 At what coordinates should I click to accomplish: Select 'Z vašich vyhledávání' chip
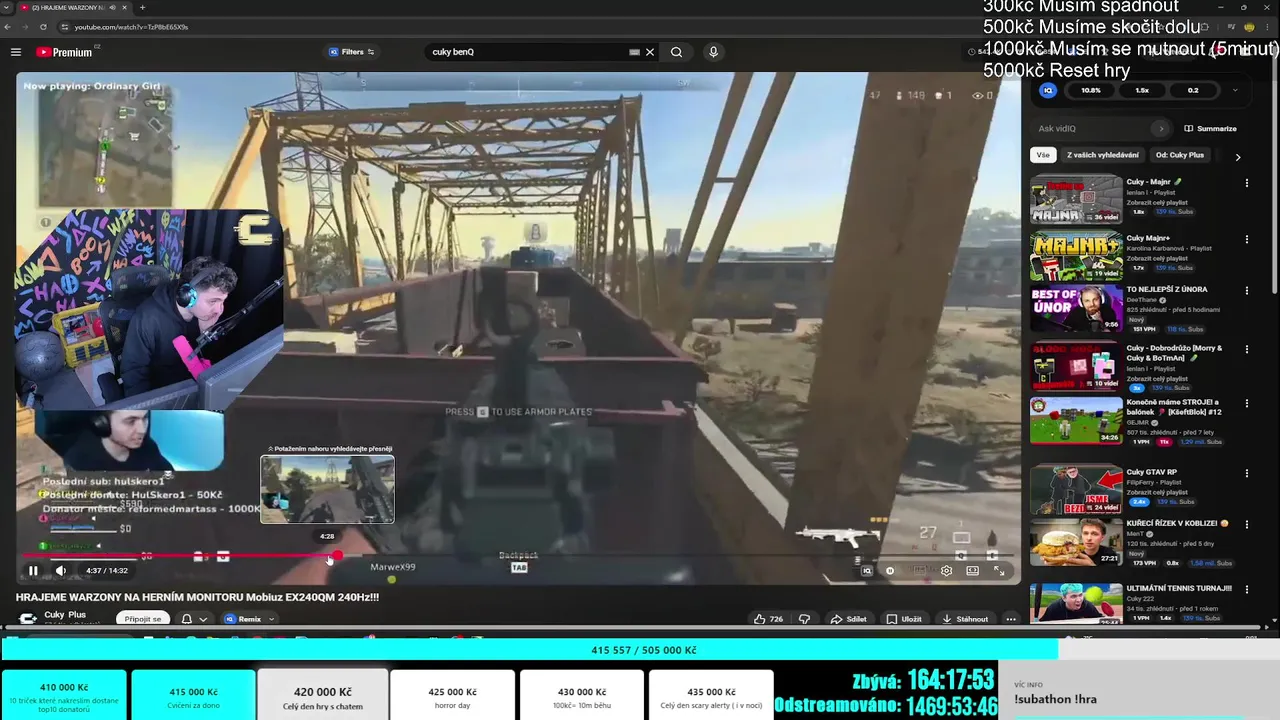point(1103,155)
